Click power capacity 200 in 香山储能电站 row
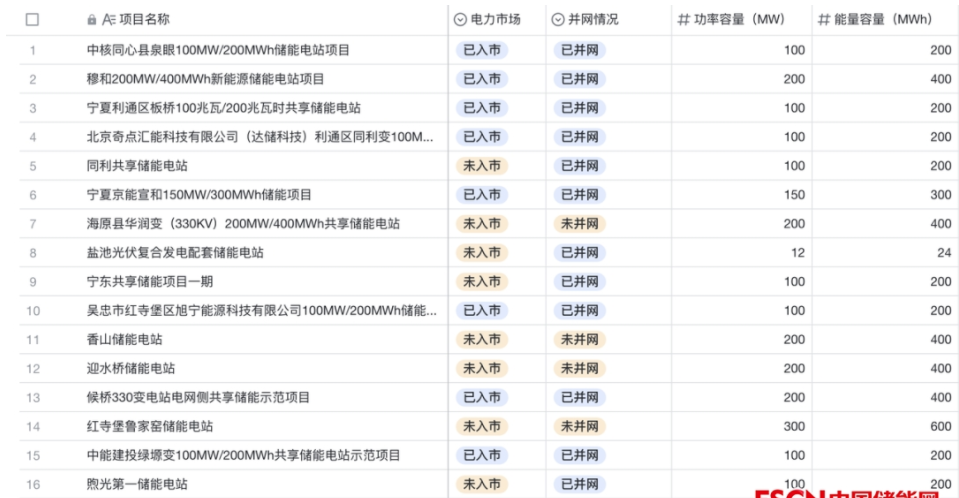 click(794, 340)
